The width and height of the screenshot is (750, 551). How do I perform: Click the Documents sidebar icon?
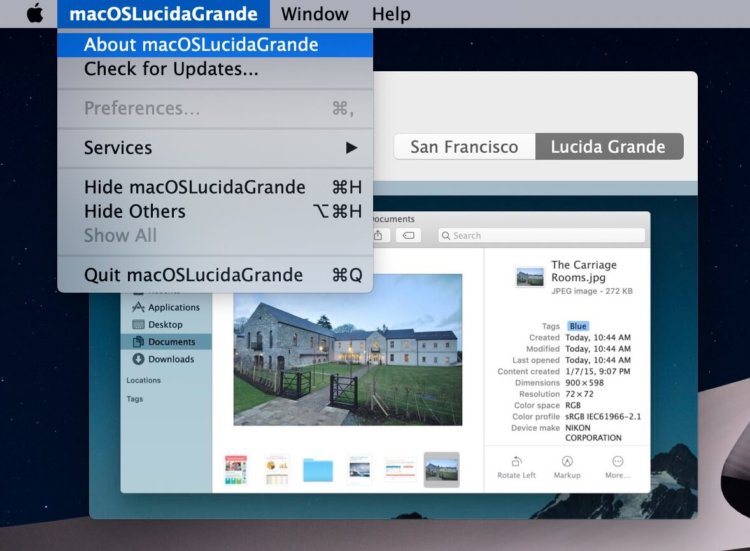(138, 342)
